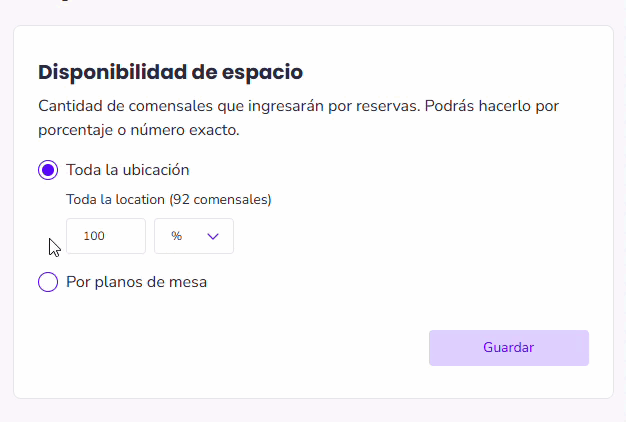The width and height of the screenshot is (626, 422).
Task: Open the % unit dropdown
Action: click(x=194, y=236)
